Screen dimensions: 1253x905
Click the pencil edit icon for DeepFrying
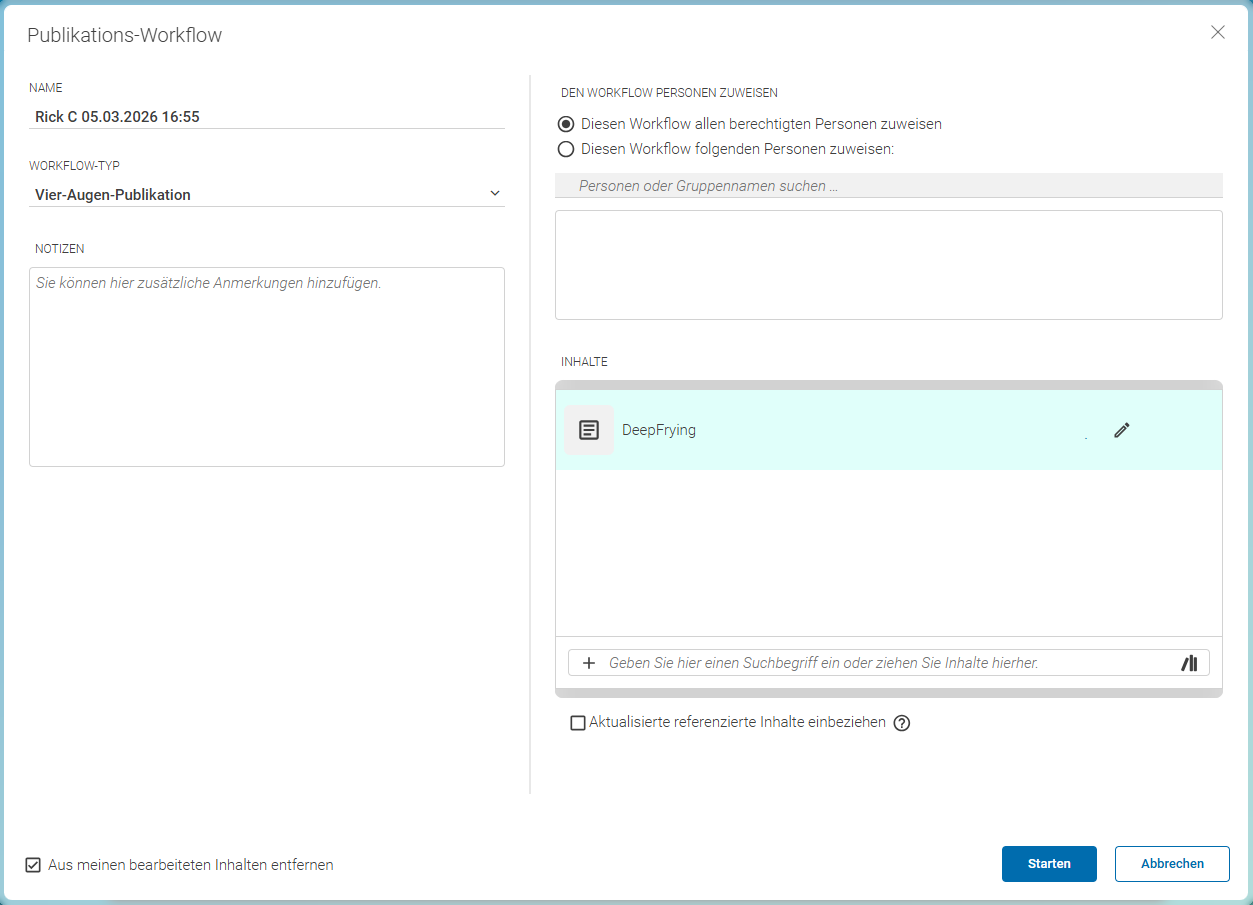1122,430
